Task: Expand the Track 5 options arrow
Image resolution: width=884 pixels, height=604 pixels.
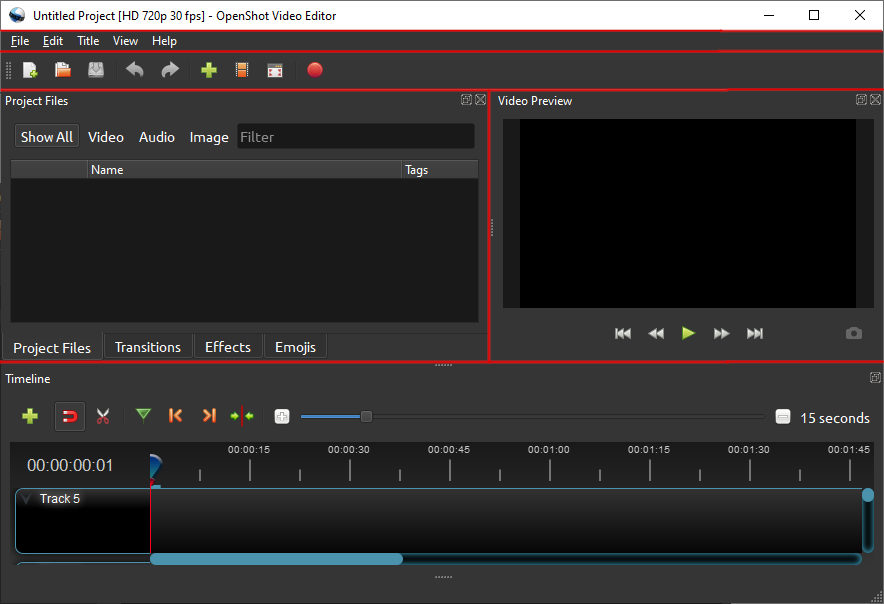Action: coord(26,499)
